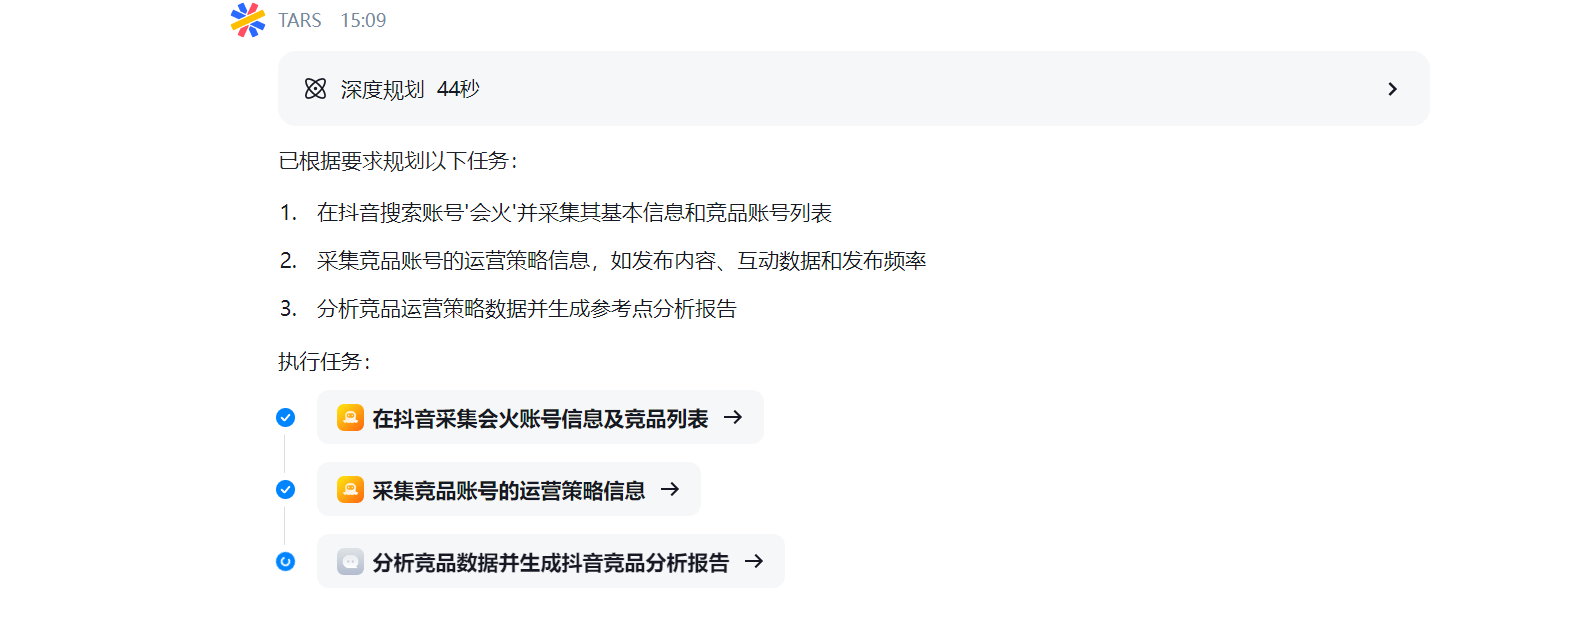Click the TARS name label
This screenshot has width=1593, height=629.
[299, 20]
